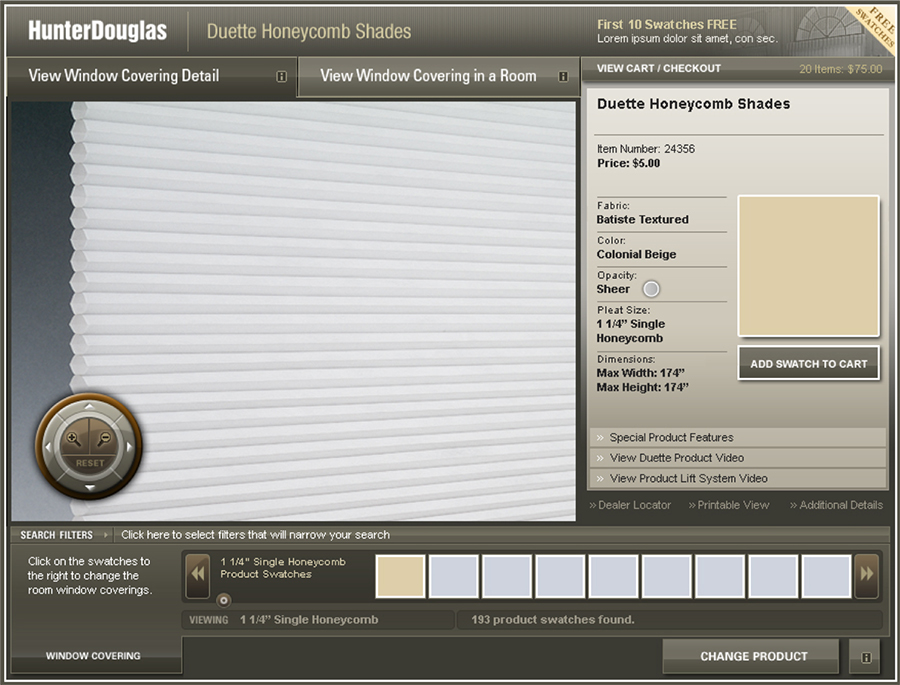Select the last swatch before the forward arrow
Image resolution: width=900 pixels, height=685 pixels.
[827, 576]
